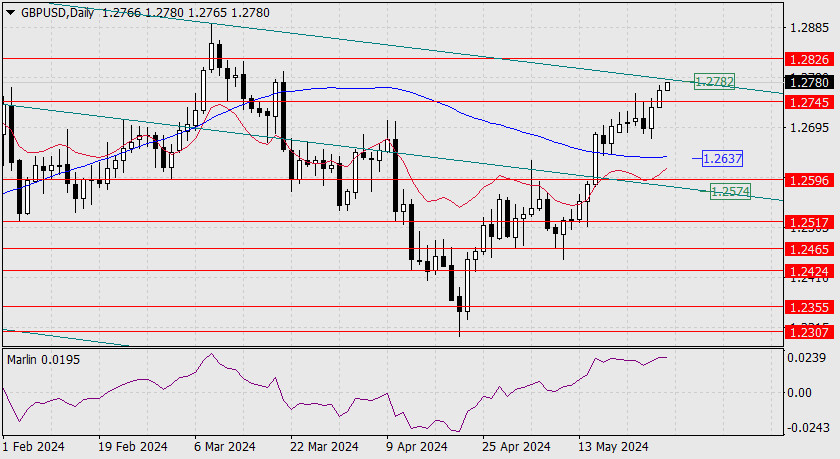
Task: Click the 19 Feb 2024 date label
Action: pos(133,446)
